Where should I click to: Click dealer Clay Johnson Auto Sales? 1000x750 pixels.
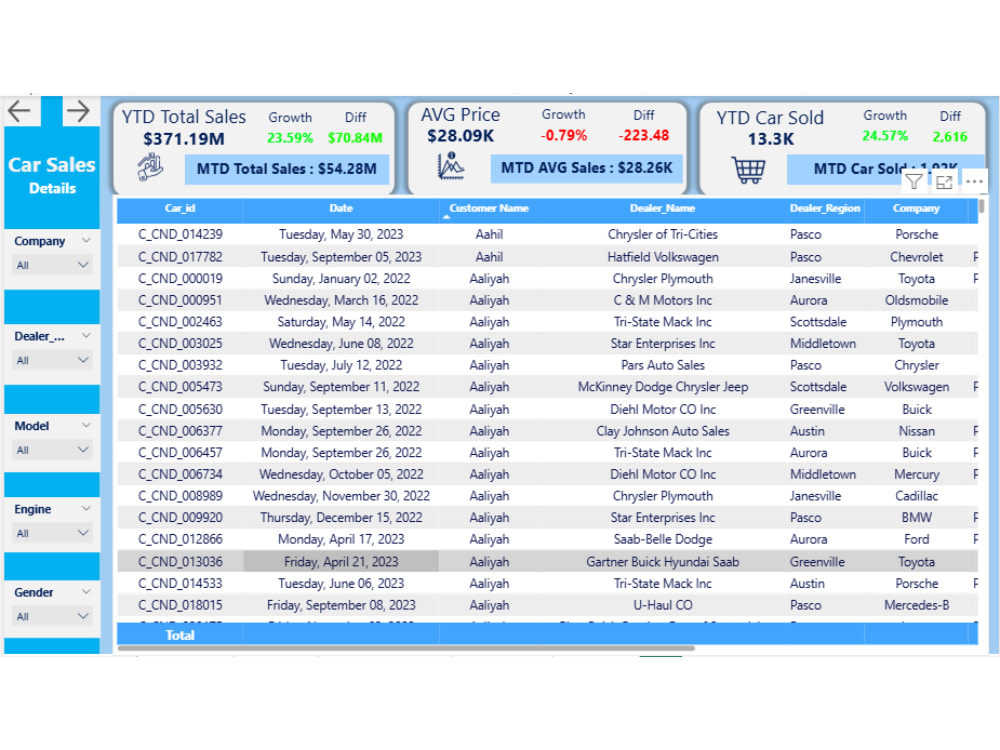663,431
